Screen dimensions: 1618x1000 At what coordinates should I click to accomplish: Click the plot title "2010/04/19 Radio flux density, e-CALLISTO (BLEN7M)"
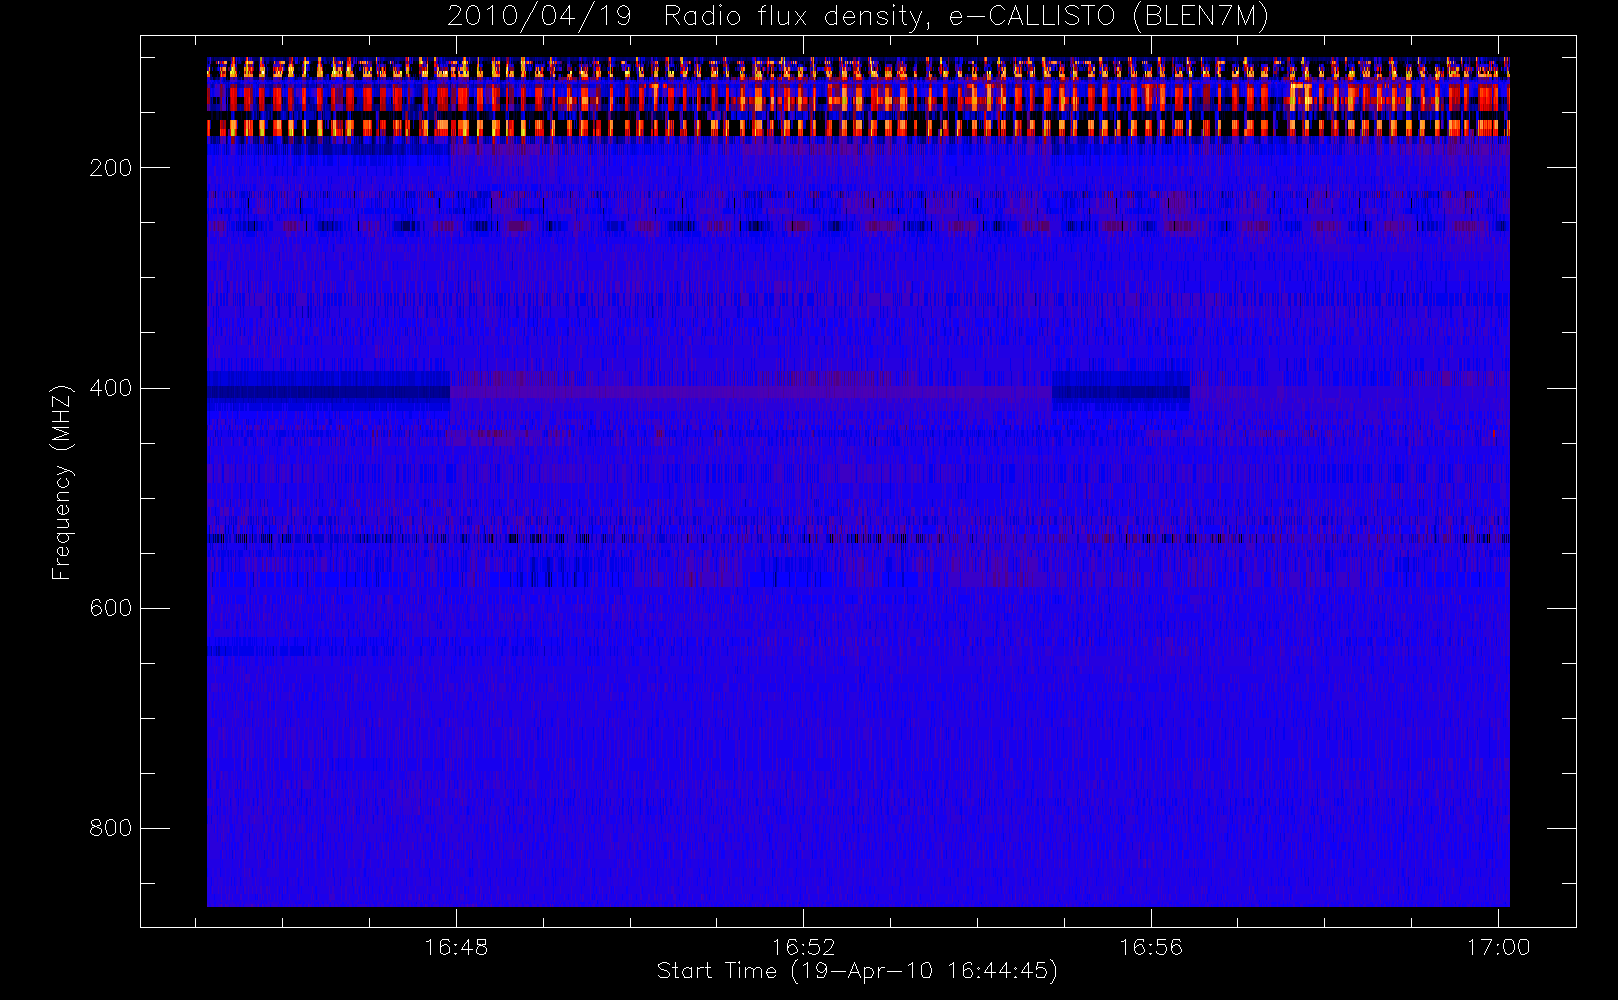click(858, 17)
